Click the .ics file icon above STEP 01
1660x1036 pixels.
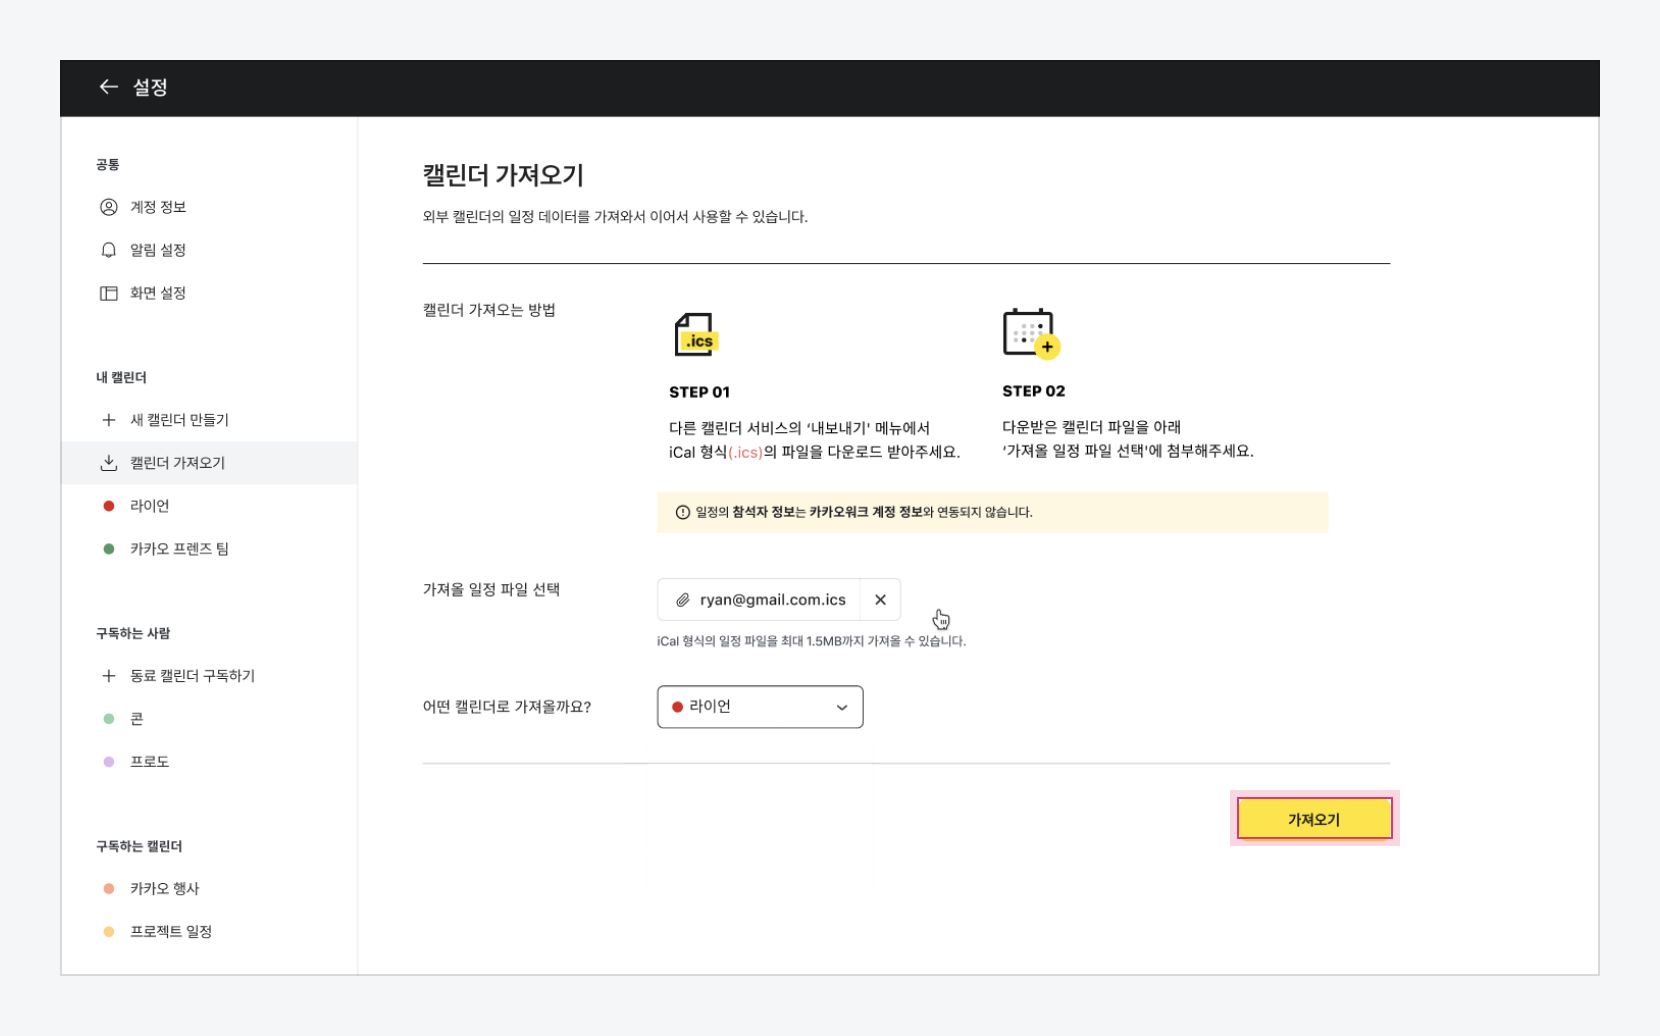696,335
